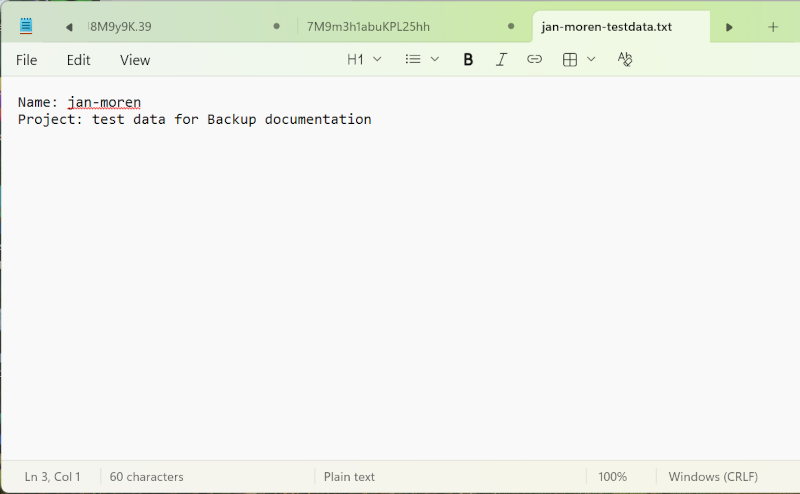Click Windows (CRLF) line ending indicator
Screen dimensions: 800x494
[713, 477]
